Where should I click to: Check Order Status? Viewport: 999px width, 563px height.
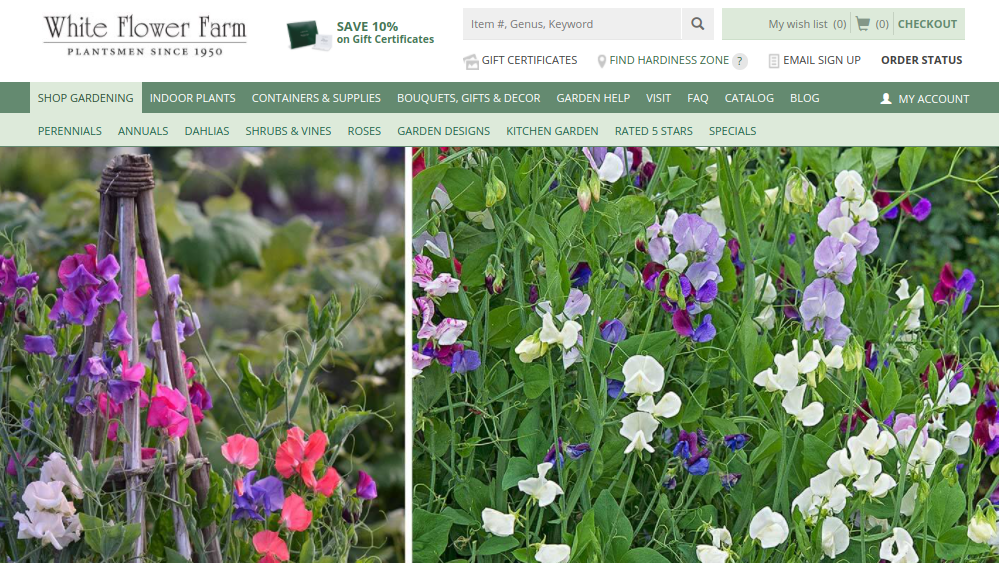[x=921, y=61]
